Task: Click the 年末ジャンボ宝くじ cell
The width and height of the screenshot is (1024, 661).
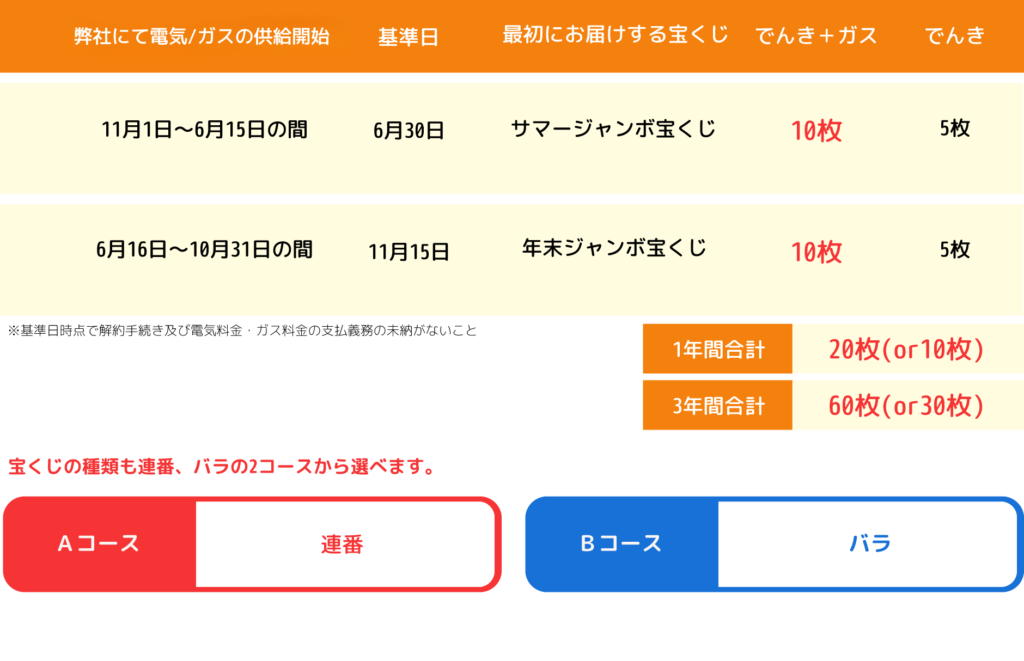Action: point(614,248)
